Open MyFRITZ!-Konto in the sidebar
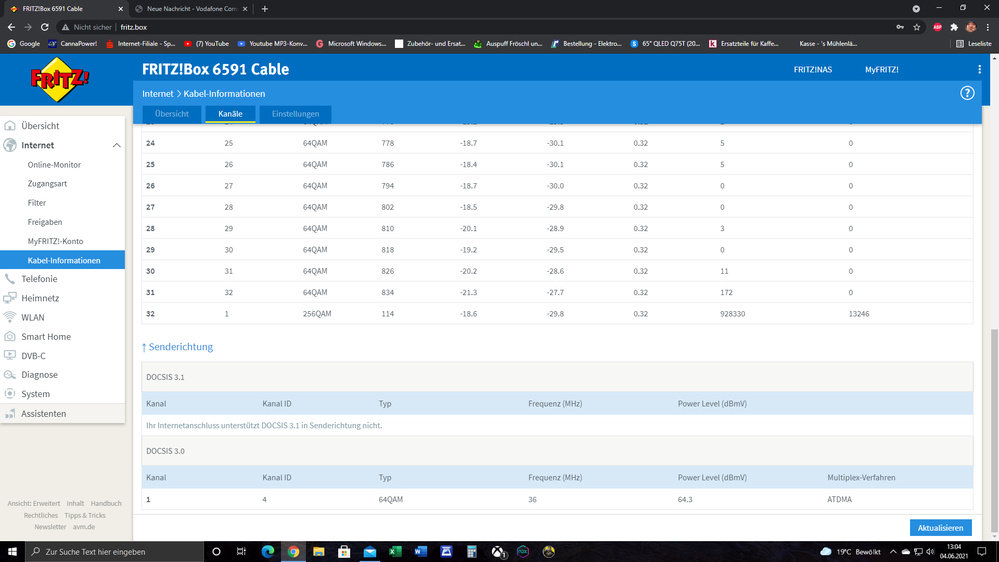999x562 pixels. tap(55, 241)
